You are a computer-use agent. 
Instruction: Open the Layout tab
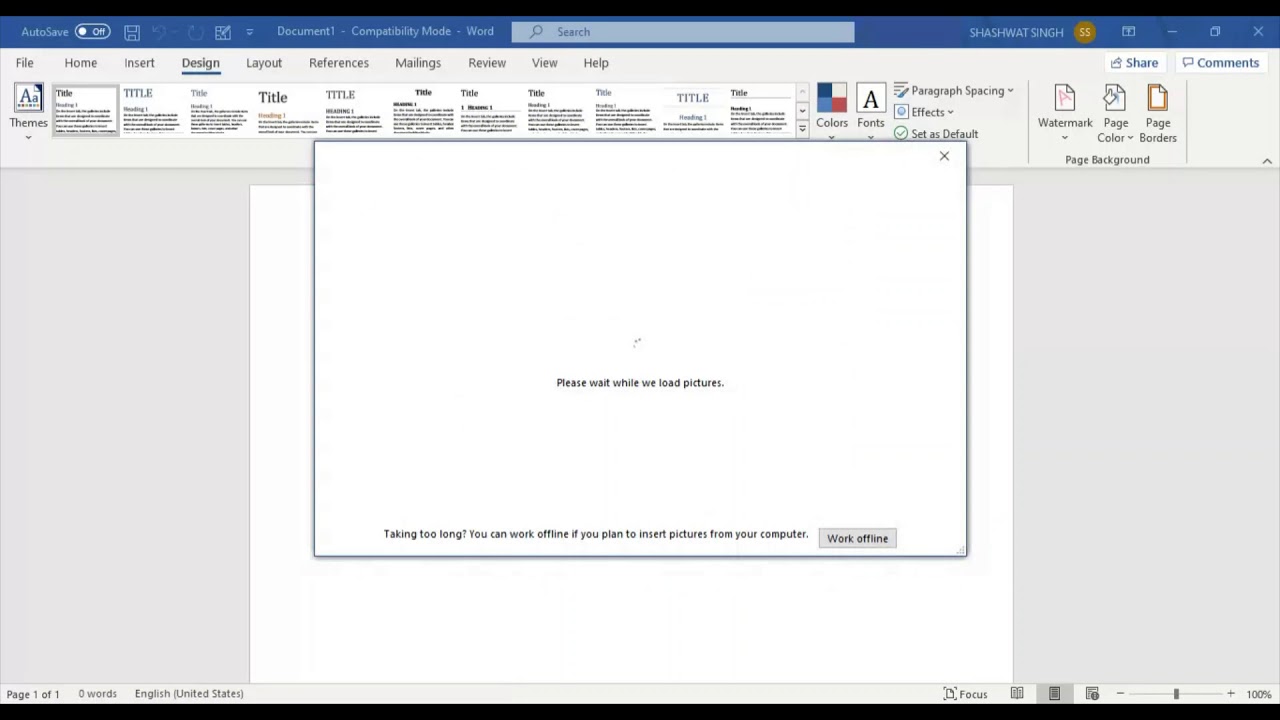(x=264, y=63)
